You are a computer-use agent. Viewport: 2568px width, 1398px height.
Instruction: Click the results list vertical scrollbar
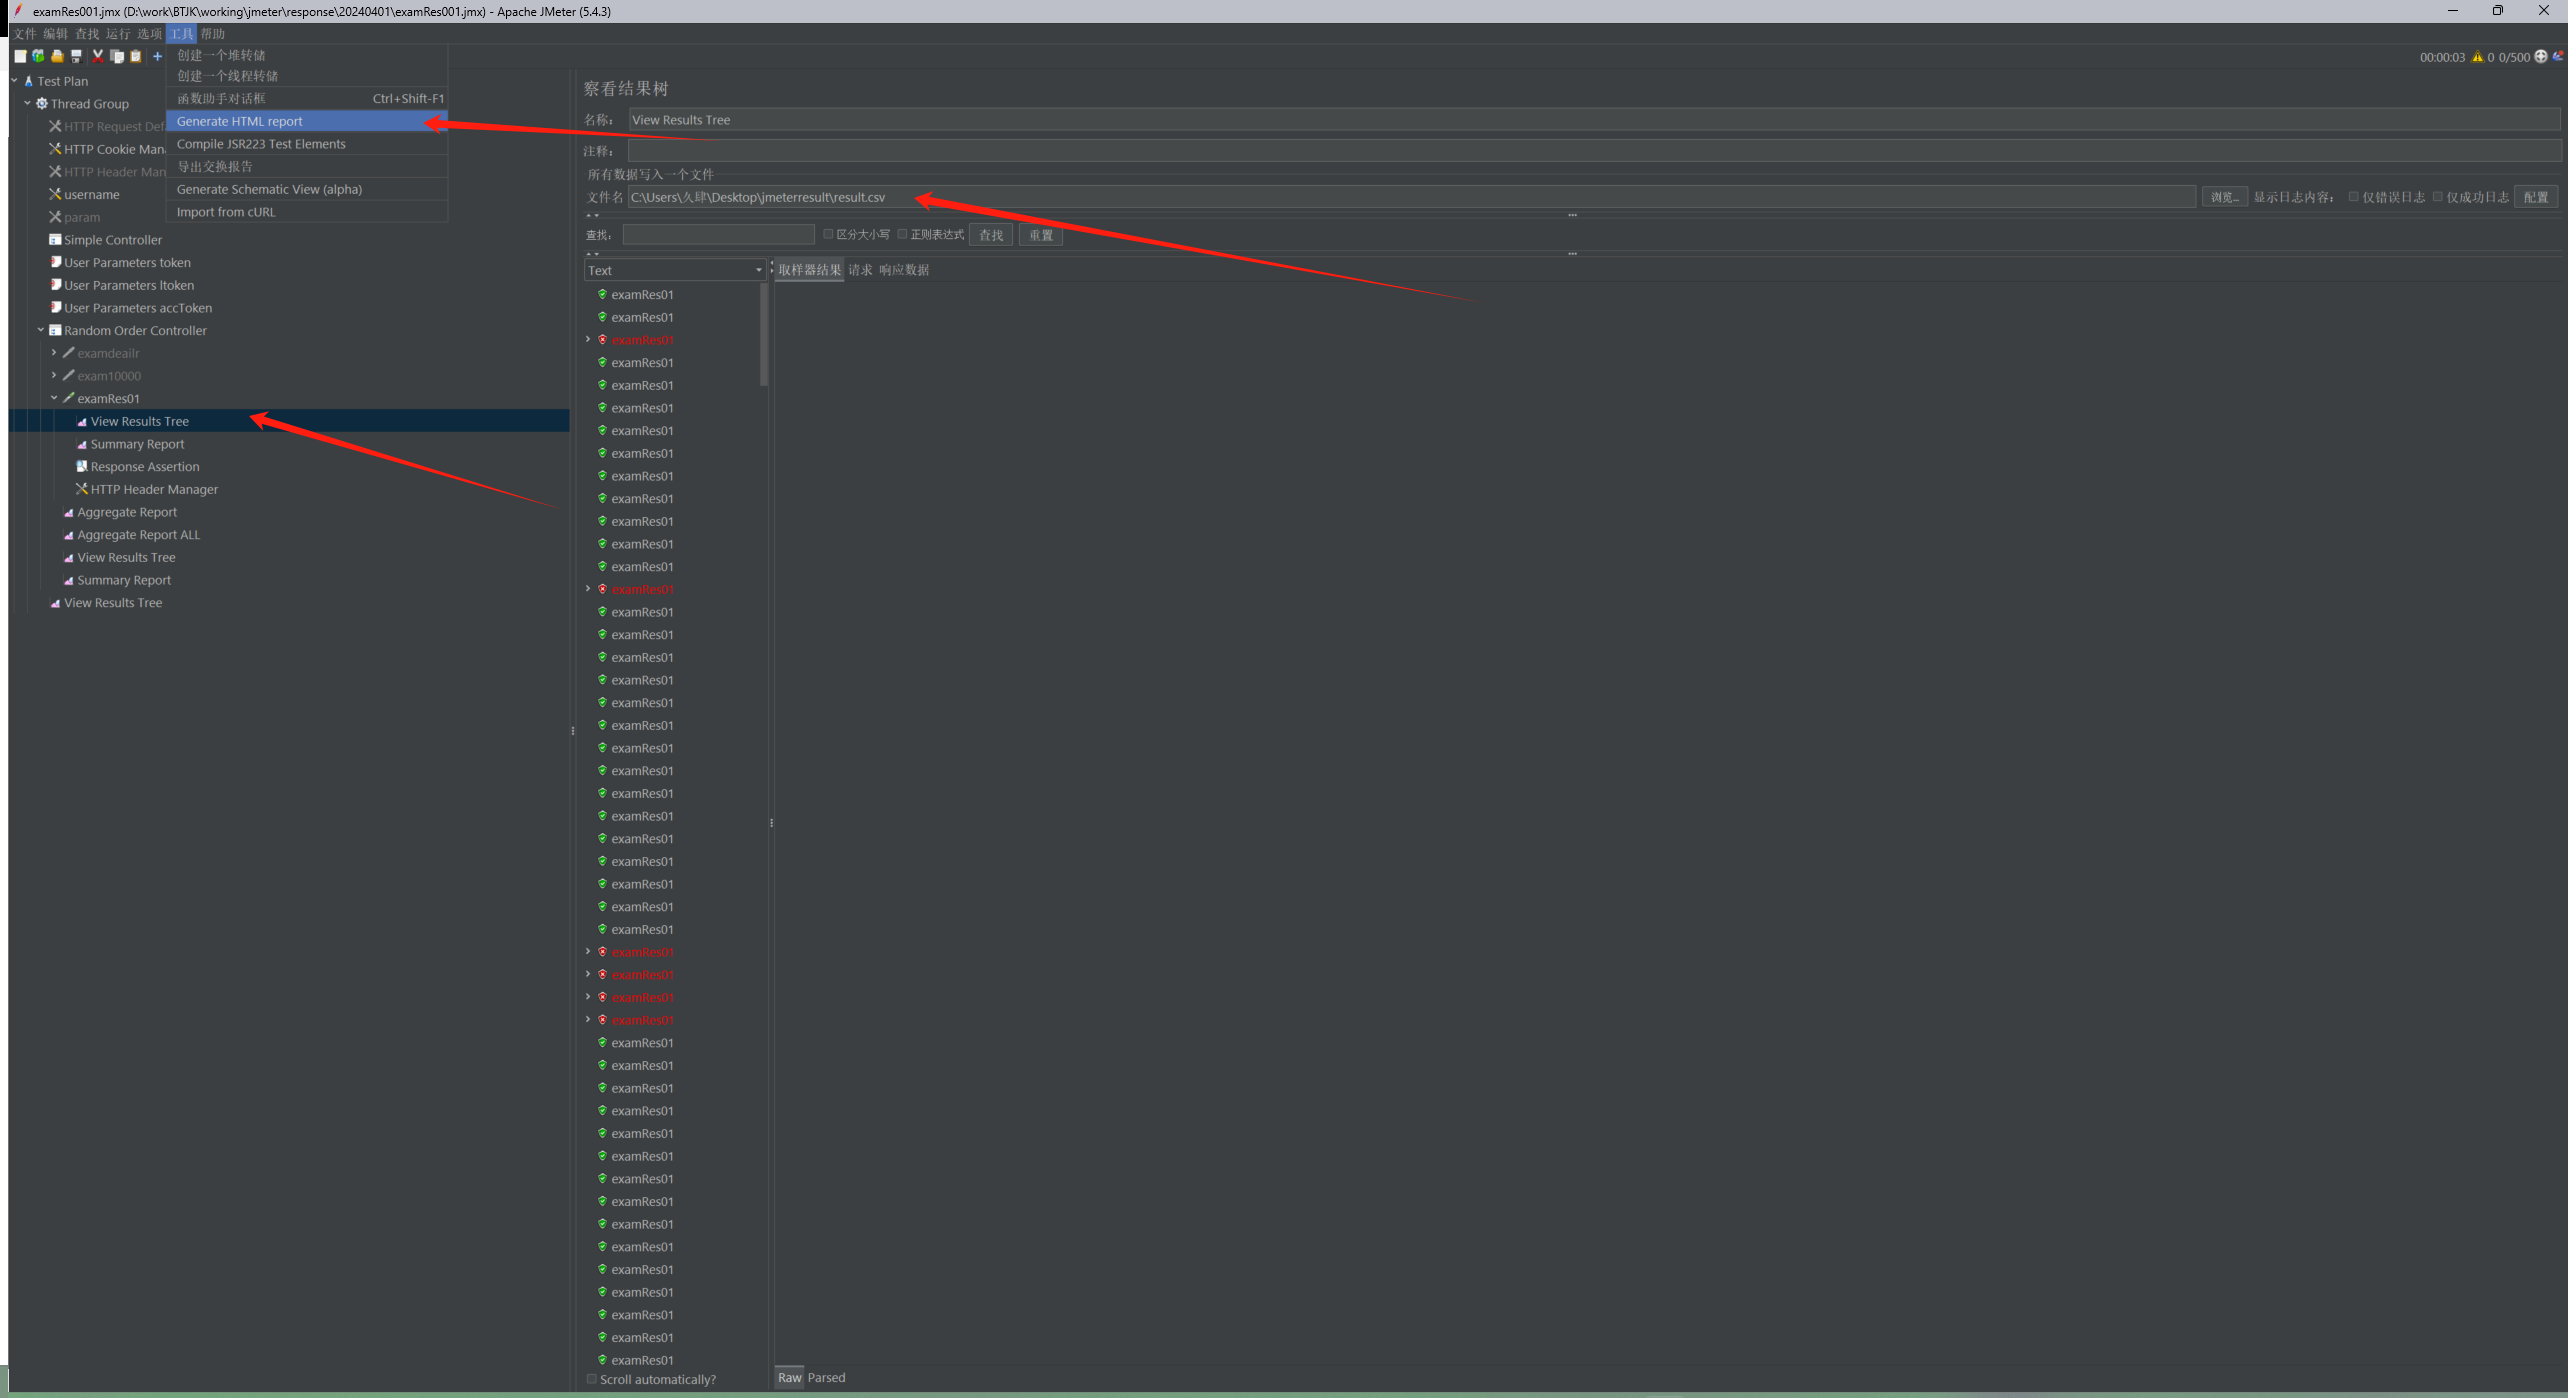click(764, 335)
